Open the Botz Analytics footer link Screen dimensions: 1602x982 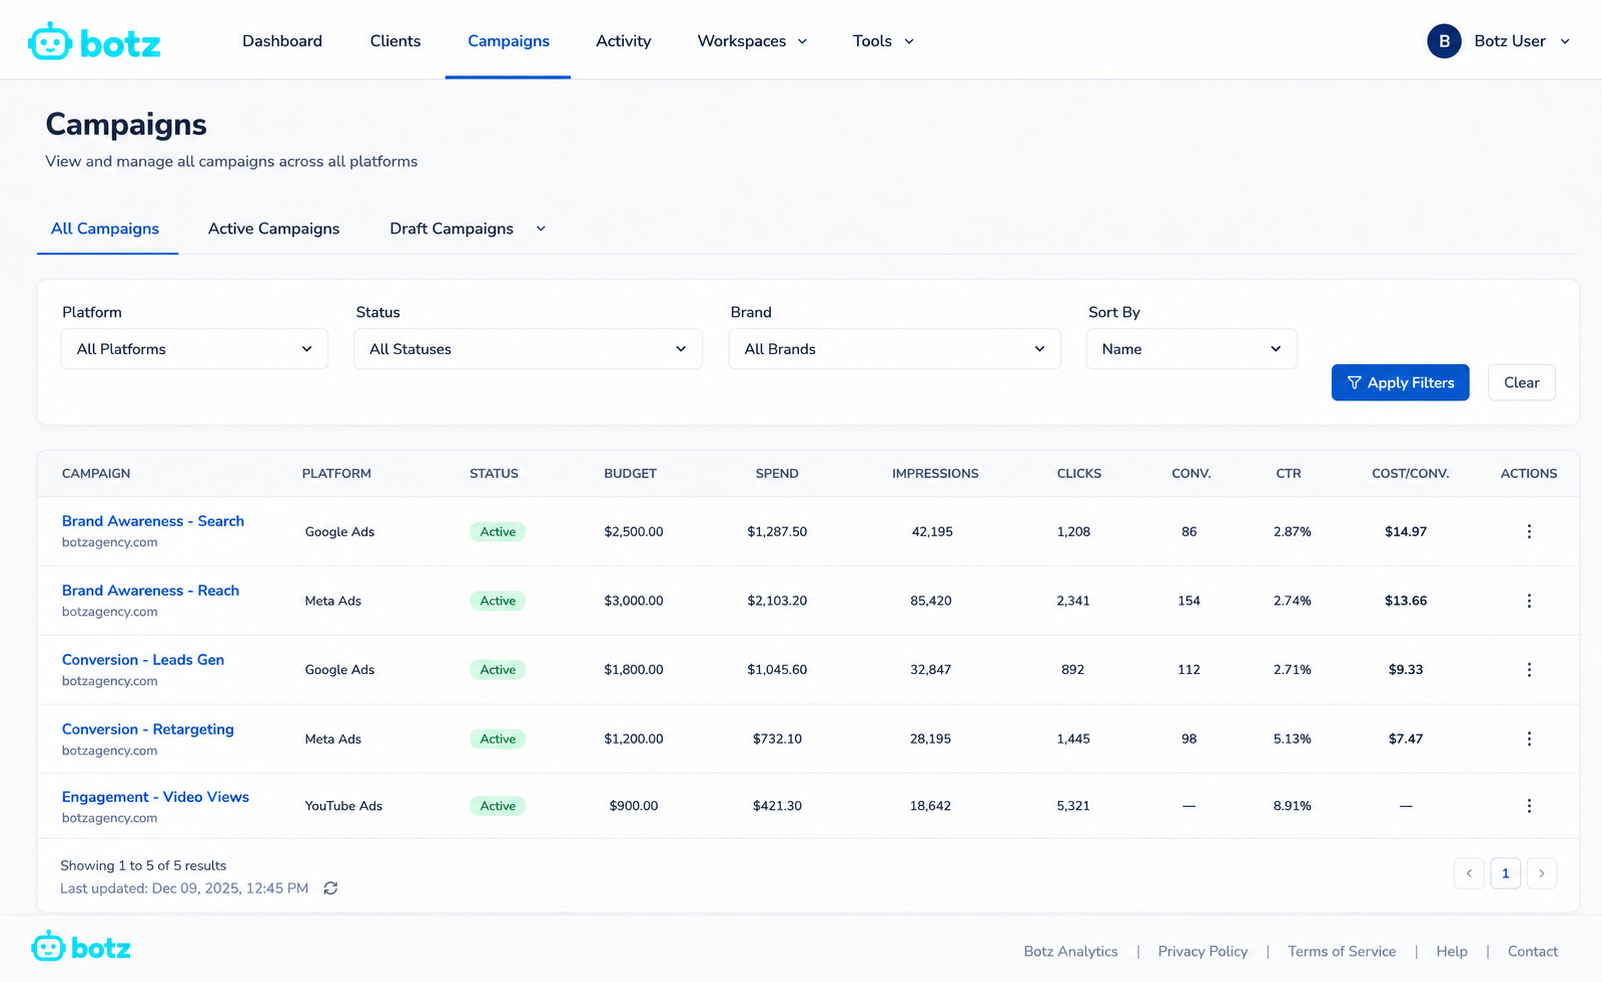[x=1071, y=952]
